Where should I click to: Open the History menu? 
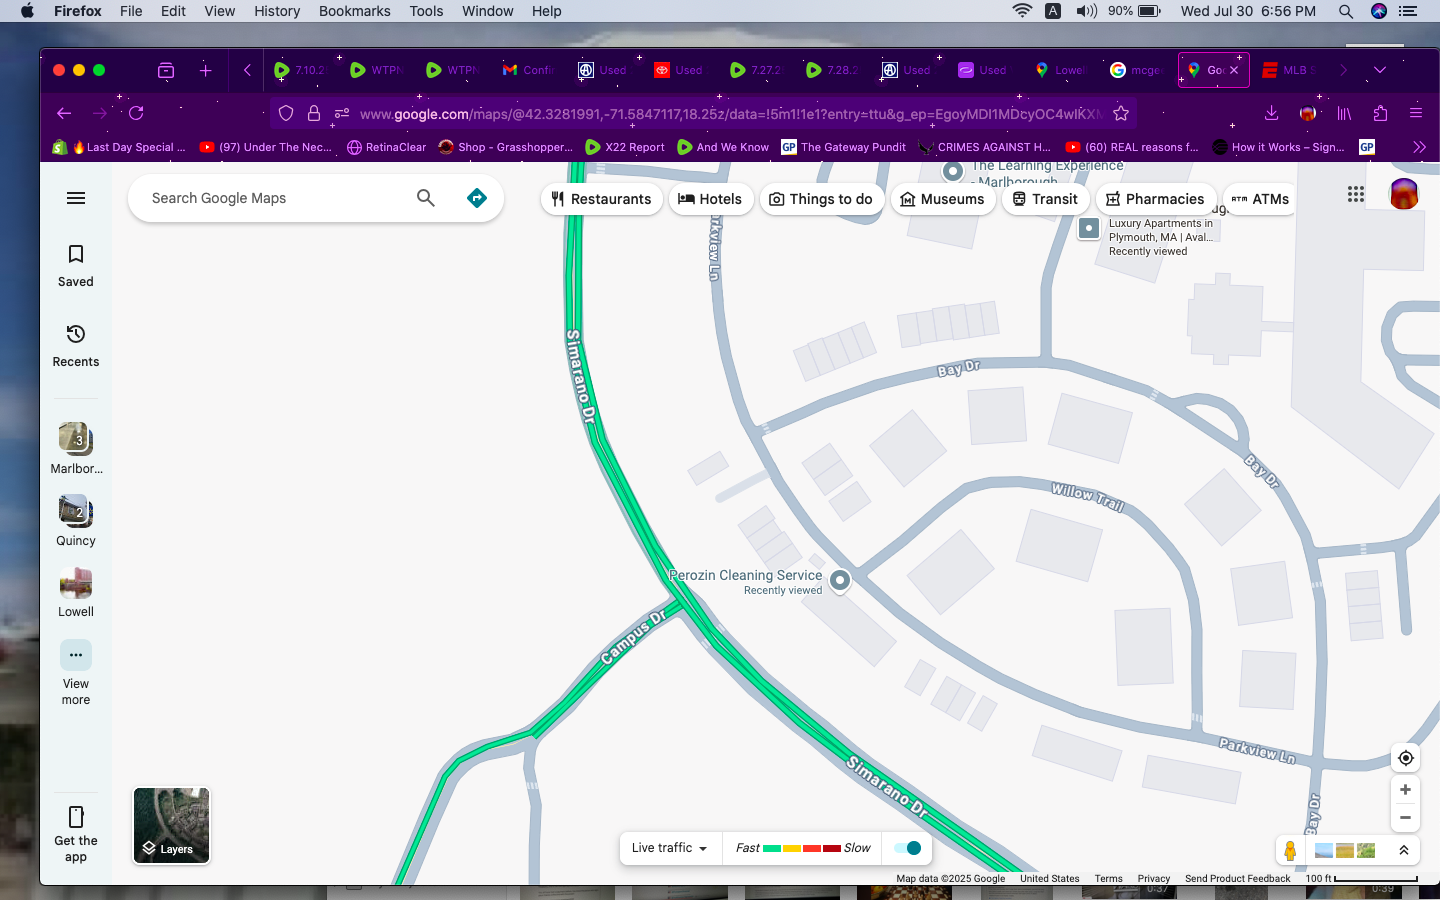[x=277, y=11]
